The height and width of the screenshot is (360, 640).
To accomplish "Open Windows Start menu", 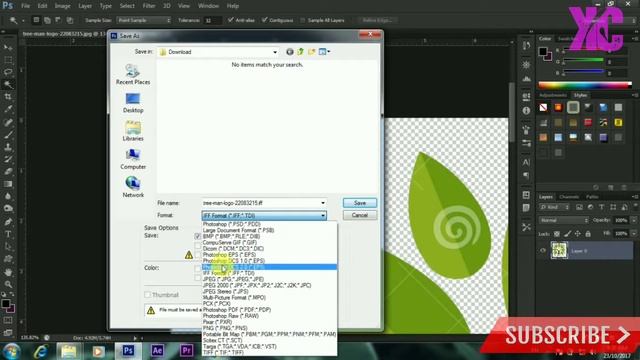I will point(11,351).
